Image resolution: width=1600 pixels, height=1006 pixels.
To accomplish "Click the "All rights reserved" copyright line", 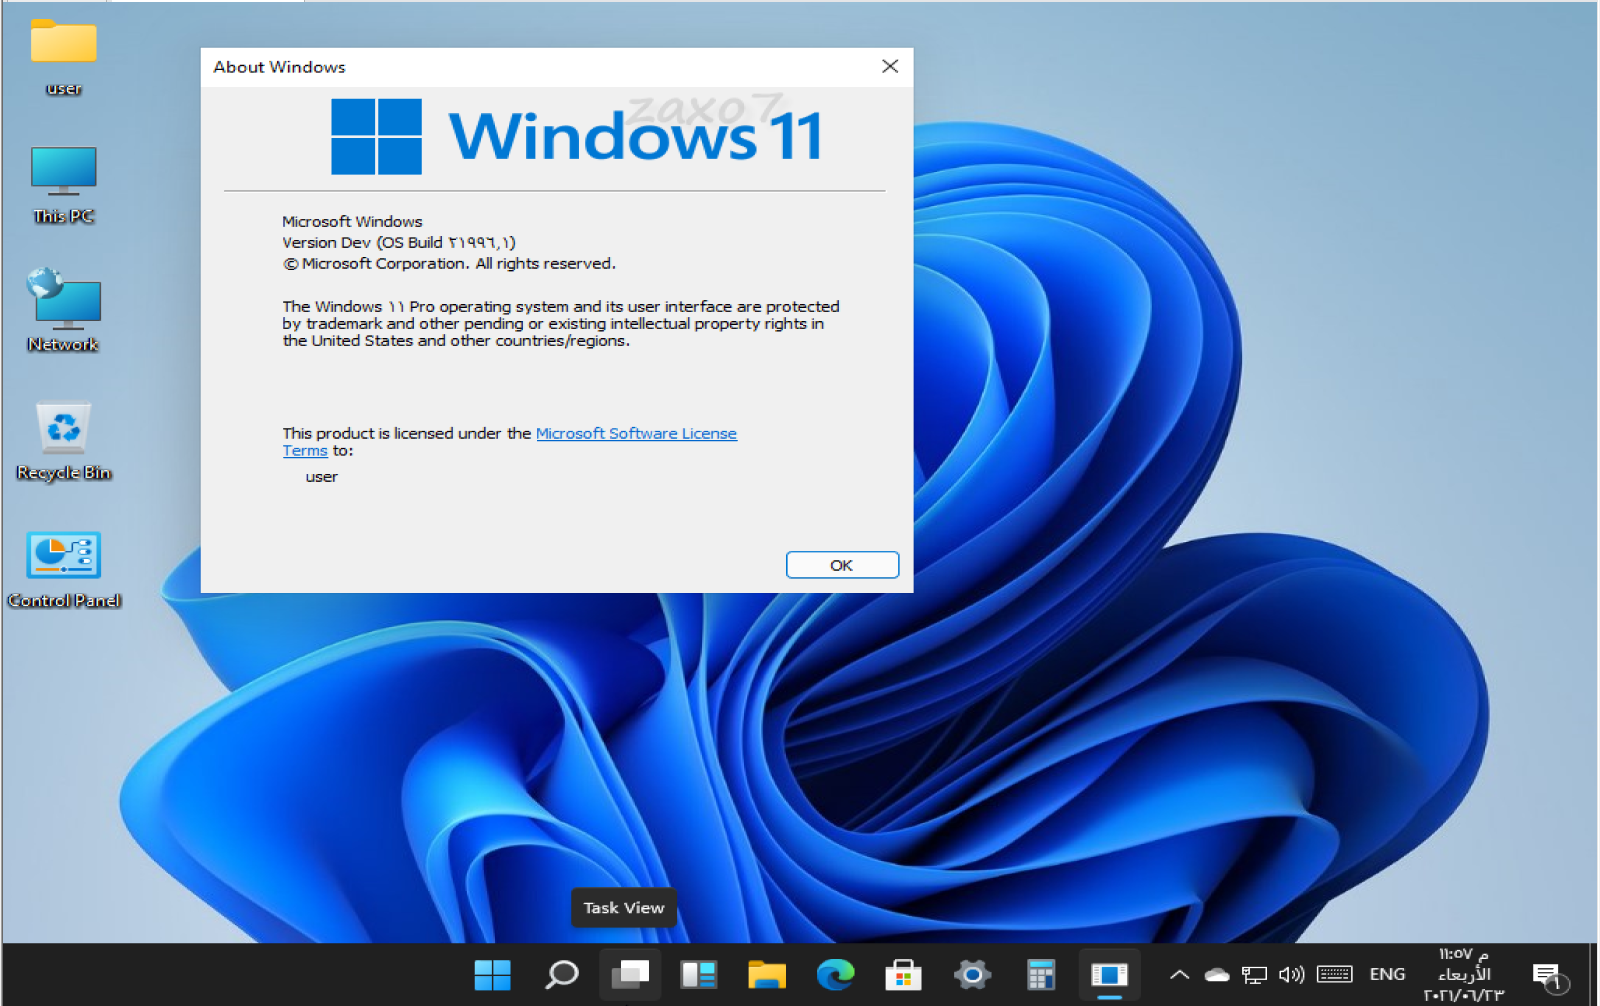I will click(449, 264).
